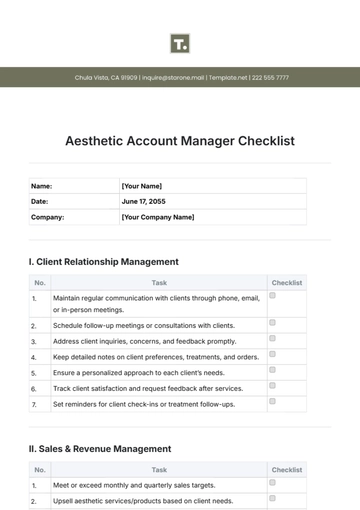The image size is (360, 510).
Task: Click the I. Client Relationship Management heading
Action: coord(104,262)
